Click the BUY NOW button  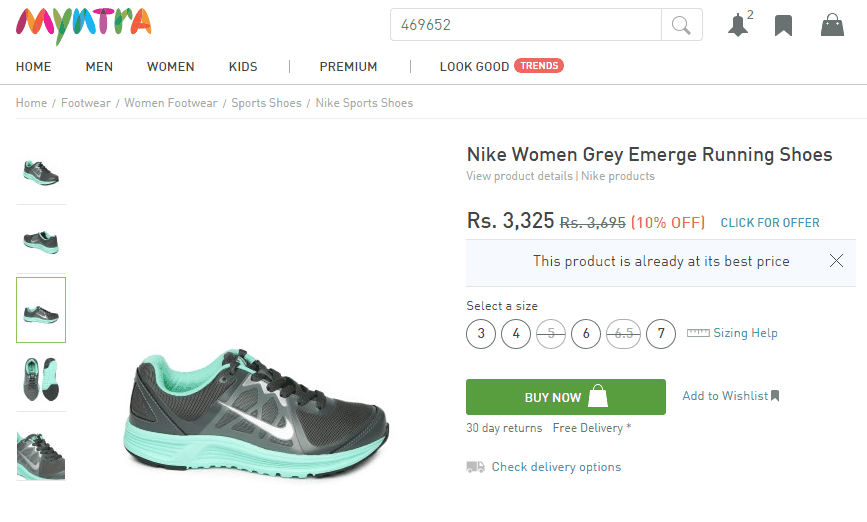click(x=566, y=397)
